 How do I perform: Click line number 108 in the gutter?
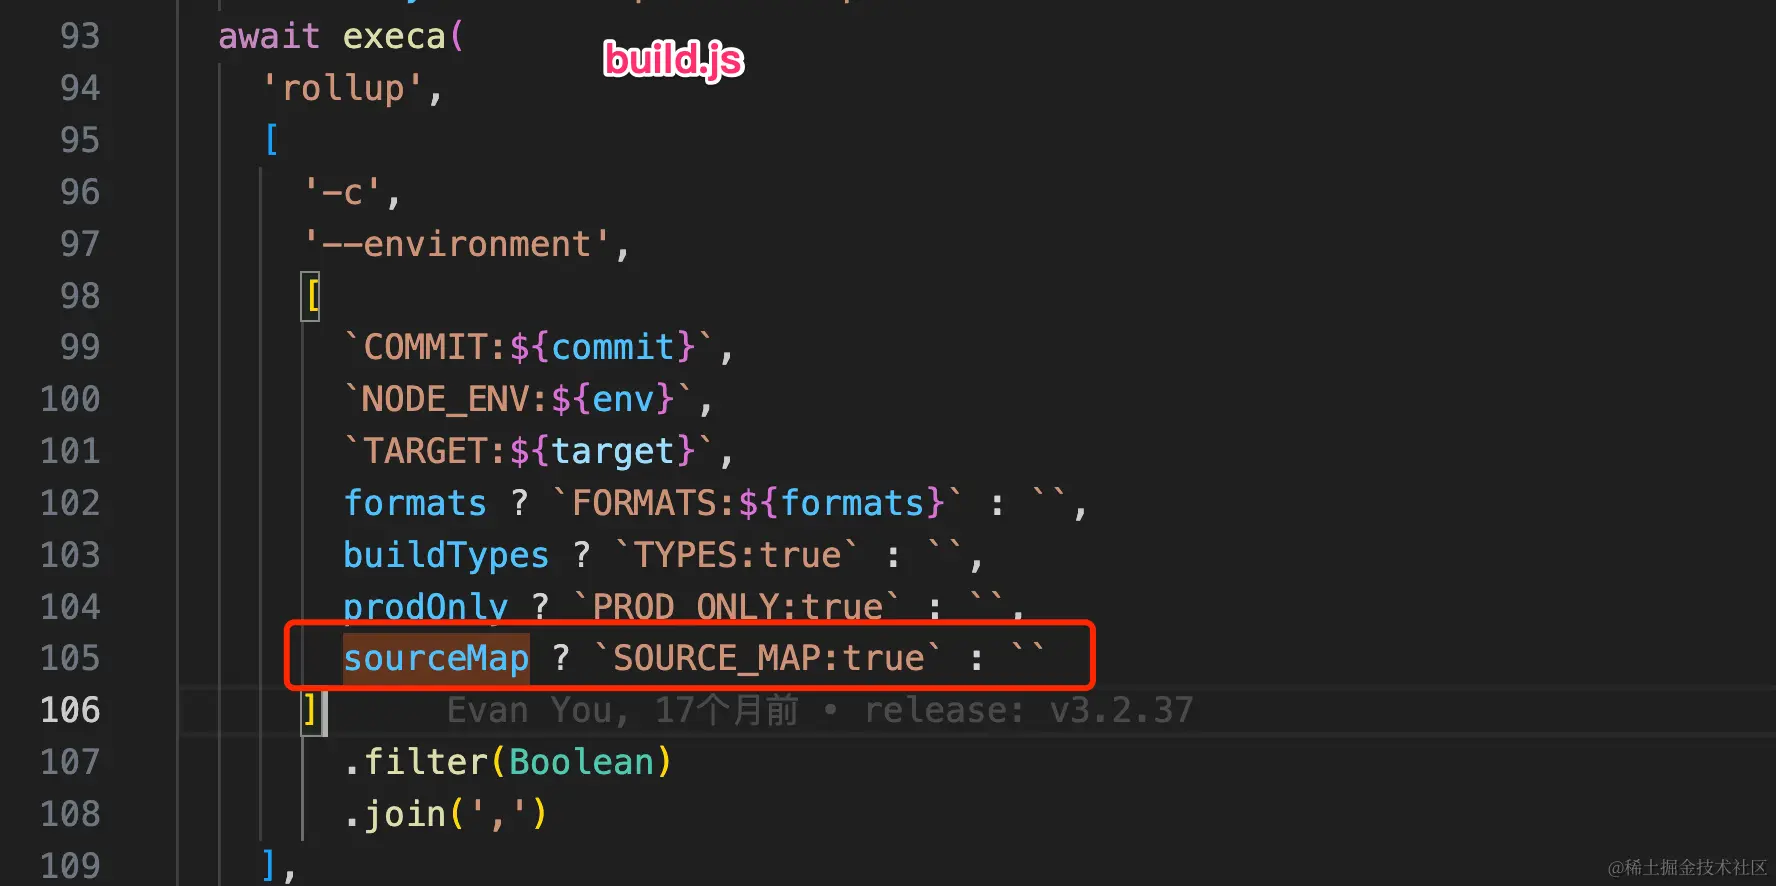pos(70,814)
